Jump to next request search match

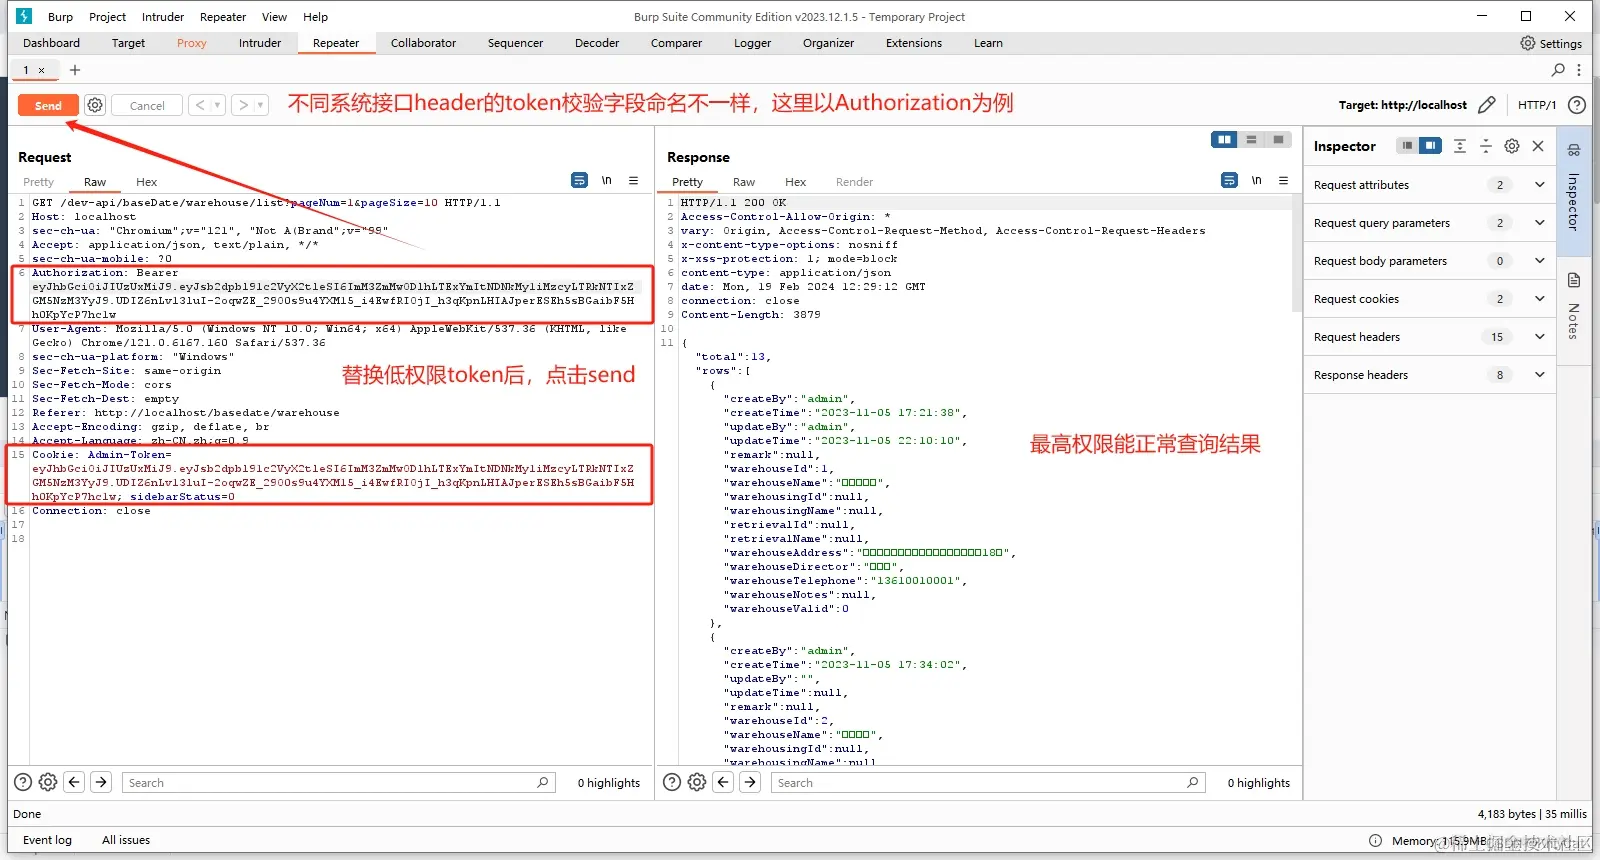pos(101,782)
